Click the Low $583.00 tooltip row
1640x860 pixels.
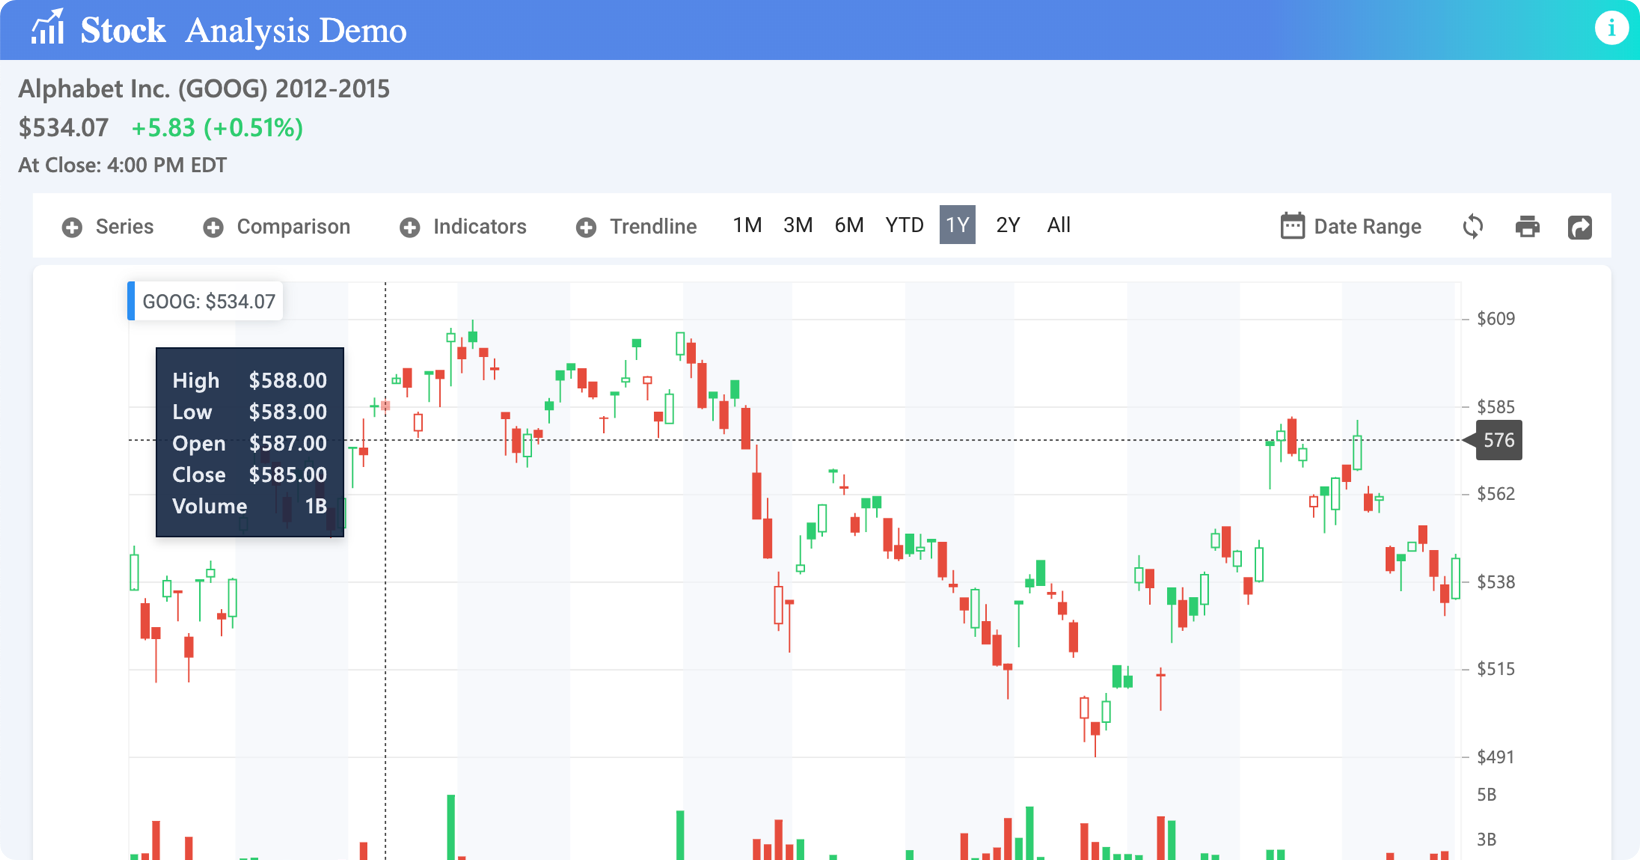tap(249, 412)
